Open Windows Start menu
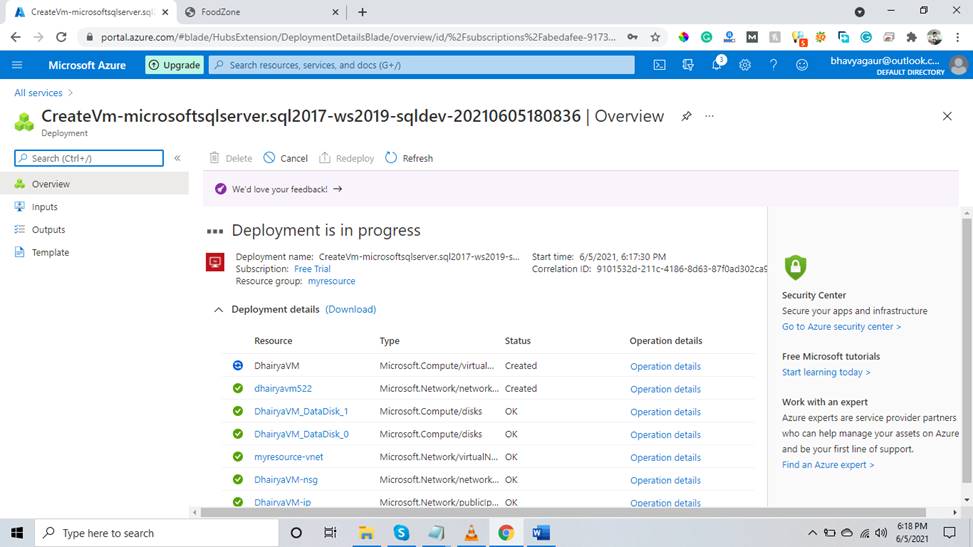 pos(17,533)
